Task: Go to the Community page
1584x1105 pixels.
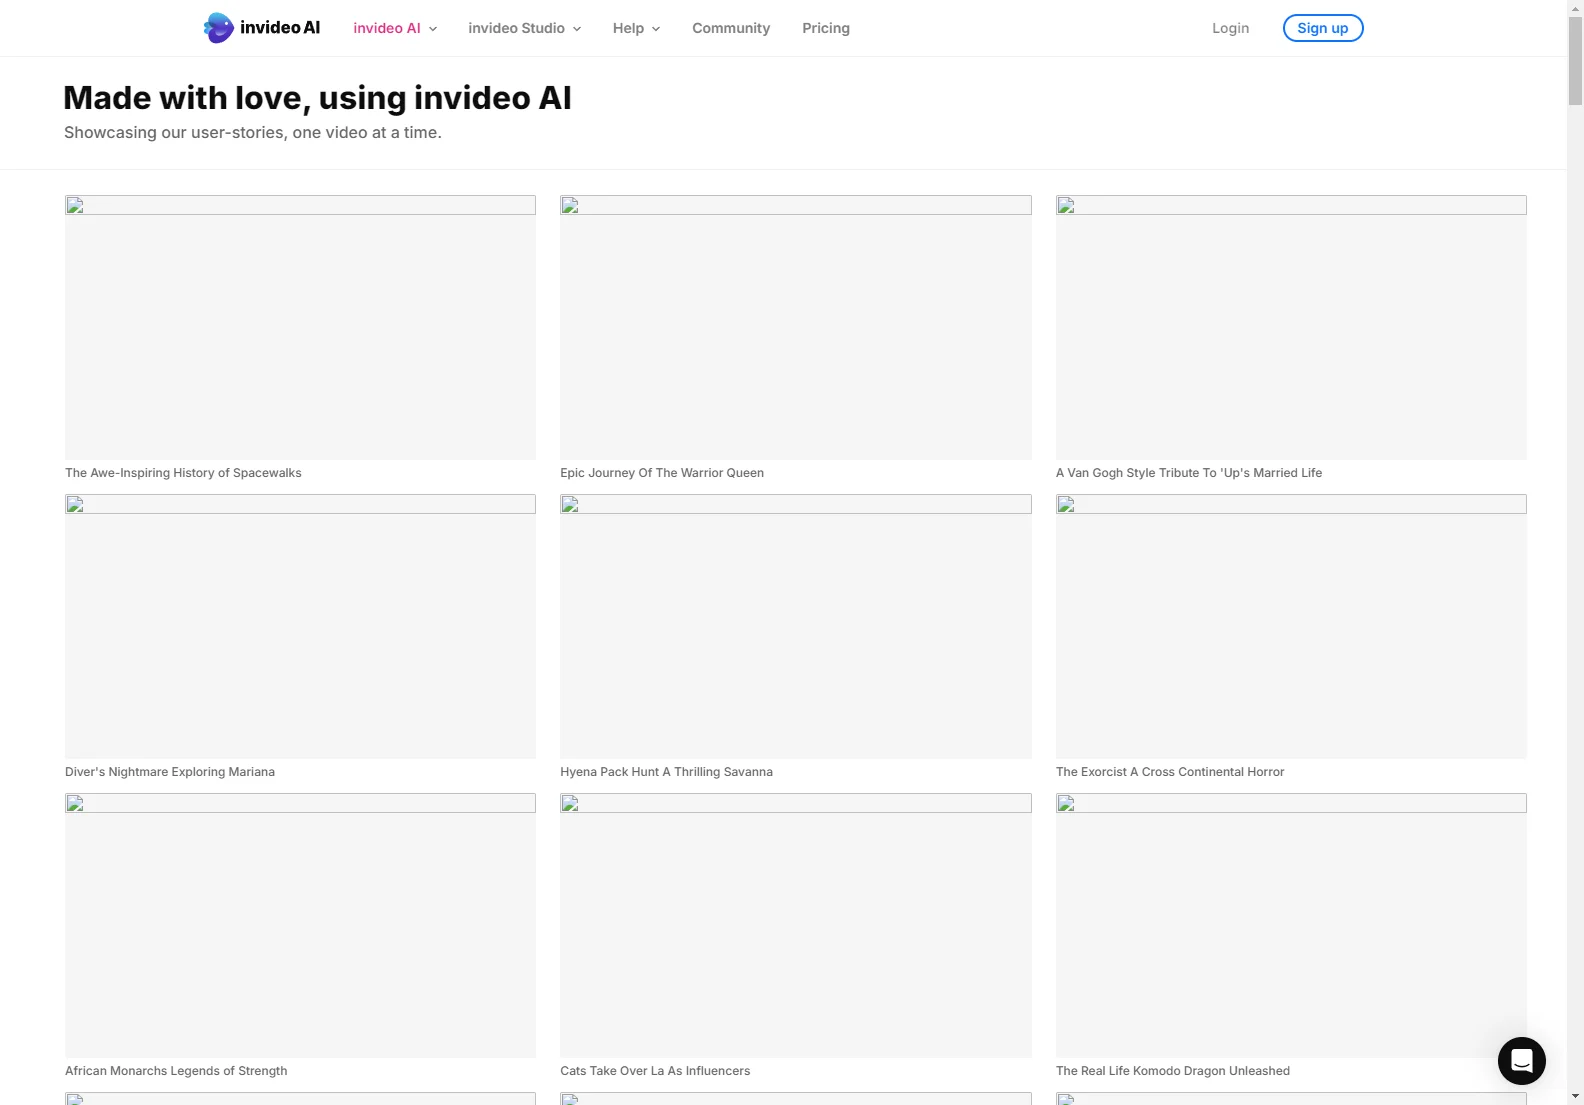Action: tap(731, 28)
